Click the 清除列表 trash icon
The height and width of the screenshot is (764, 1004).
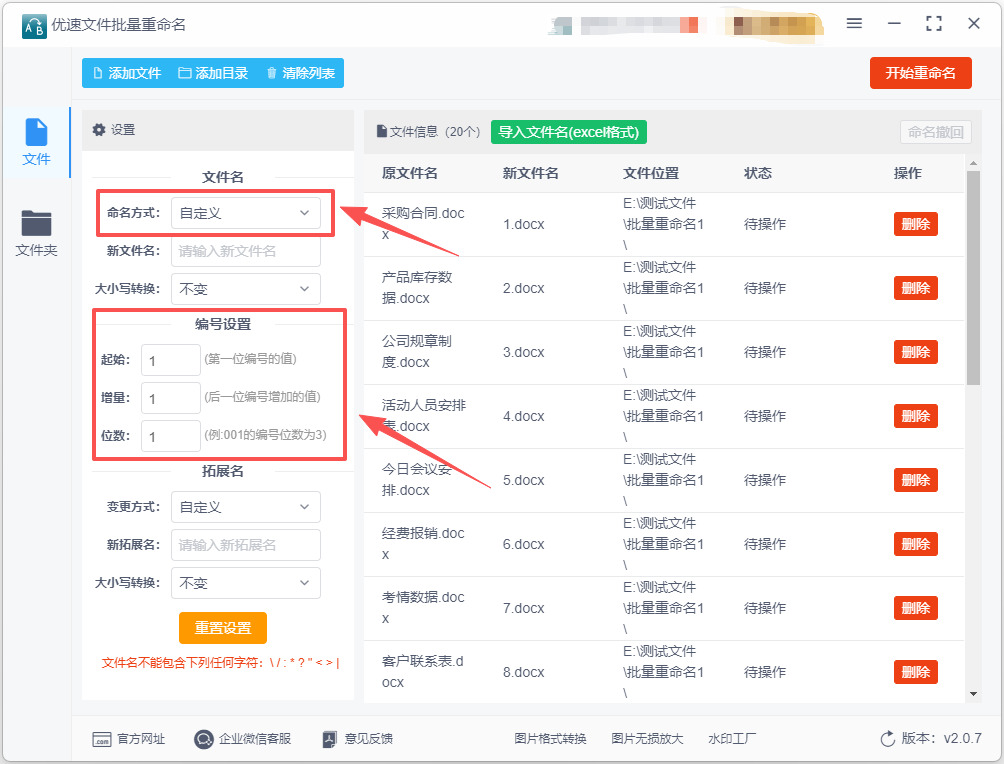click(x=272, y=73)
